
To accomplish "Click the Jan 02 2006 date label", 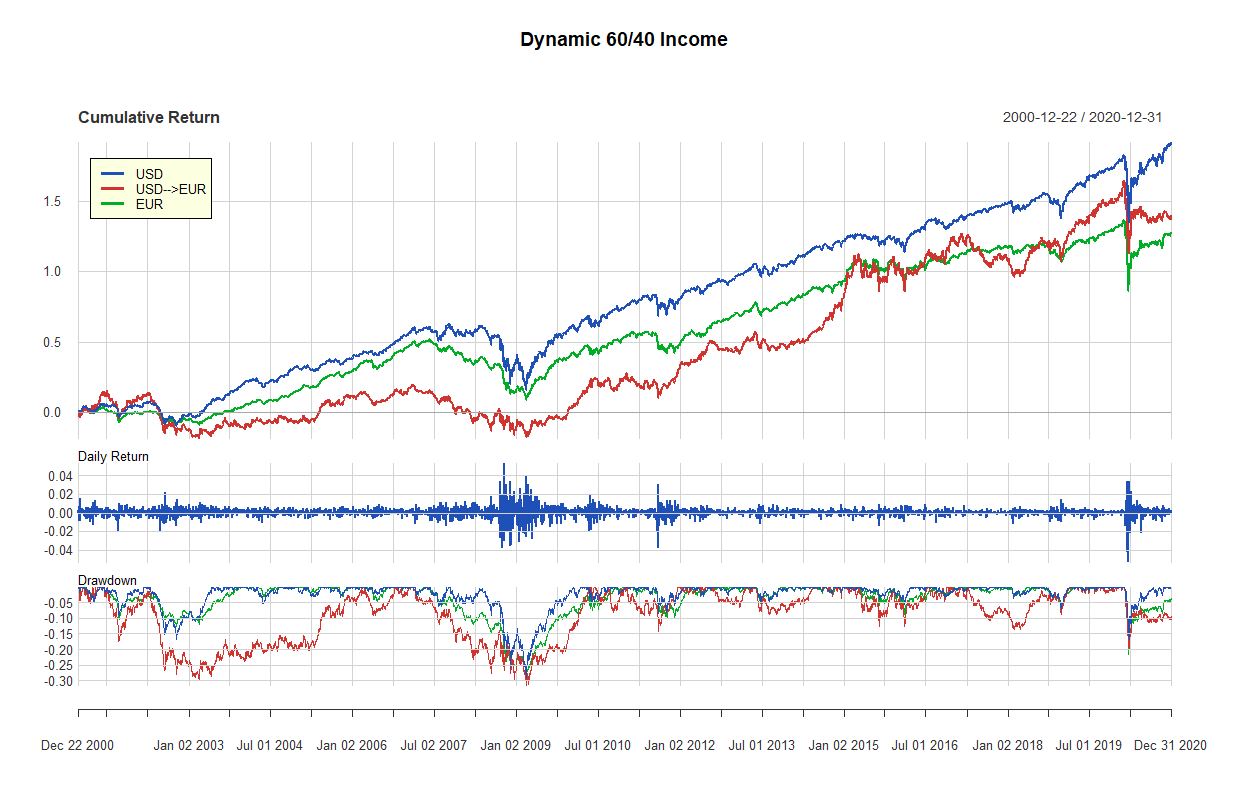I will pyautogui.click(x=351, y=746).
